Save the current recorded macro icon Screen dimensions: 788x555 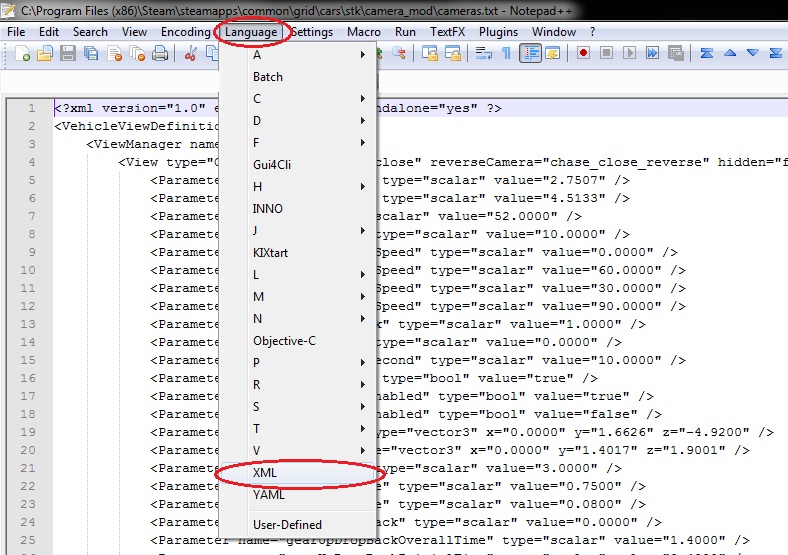coord(676,53)
